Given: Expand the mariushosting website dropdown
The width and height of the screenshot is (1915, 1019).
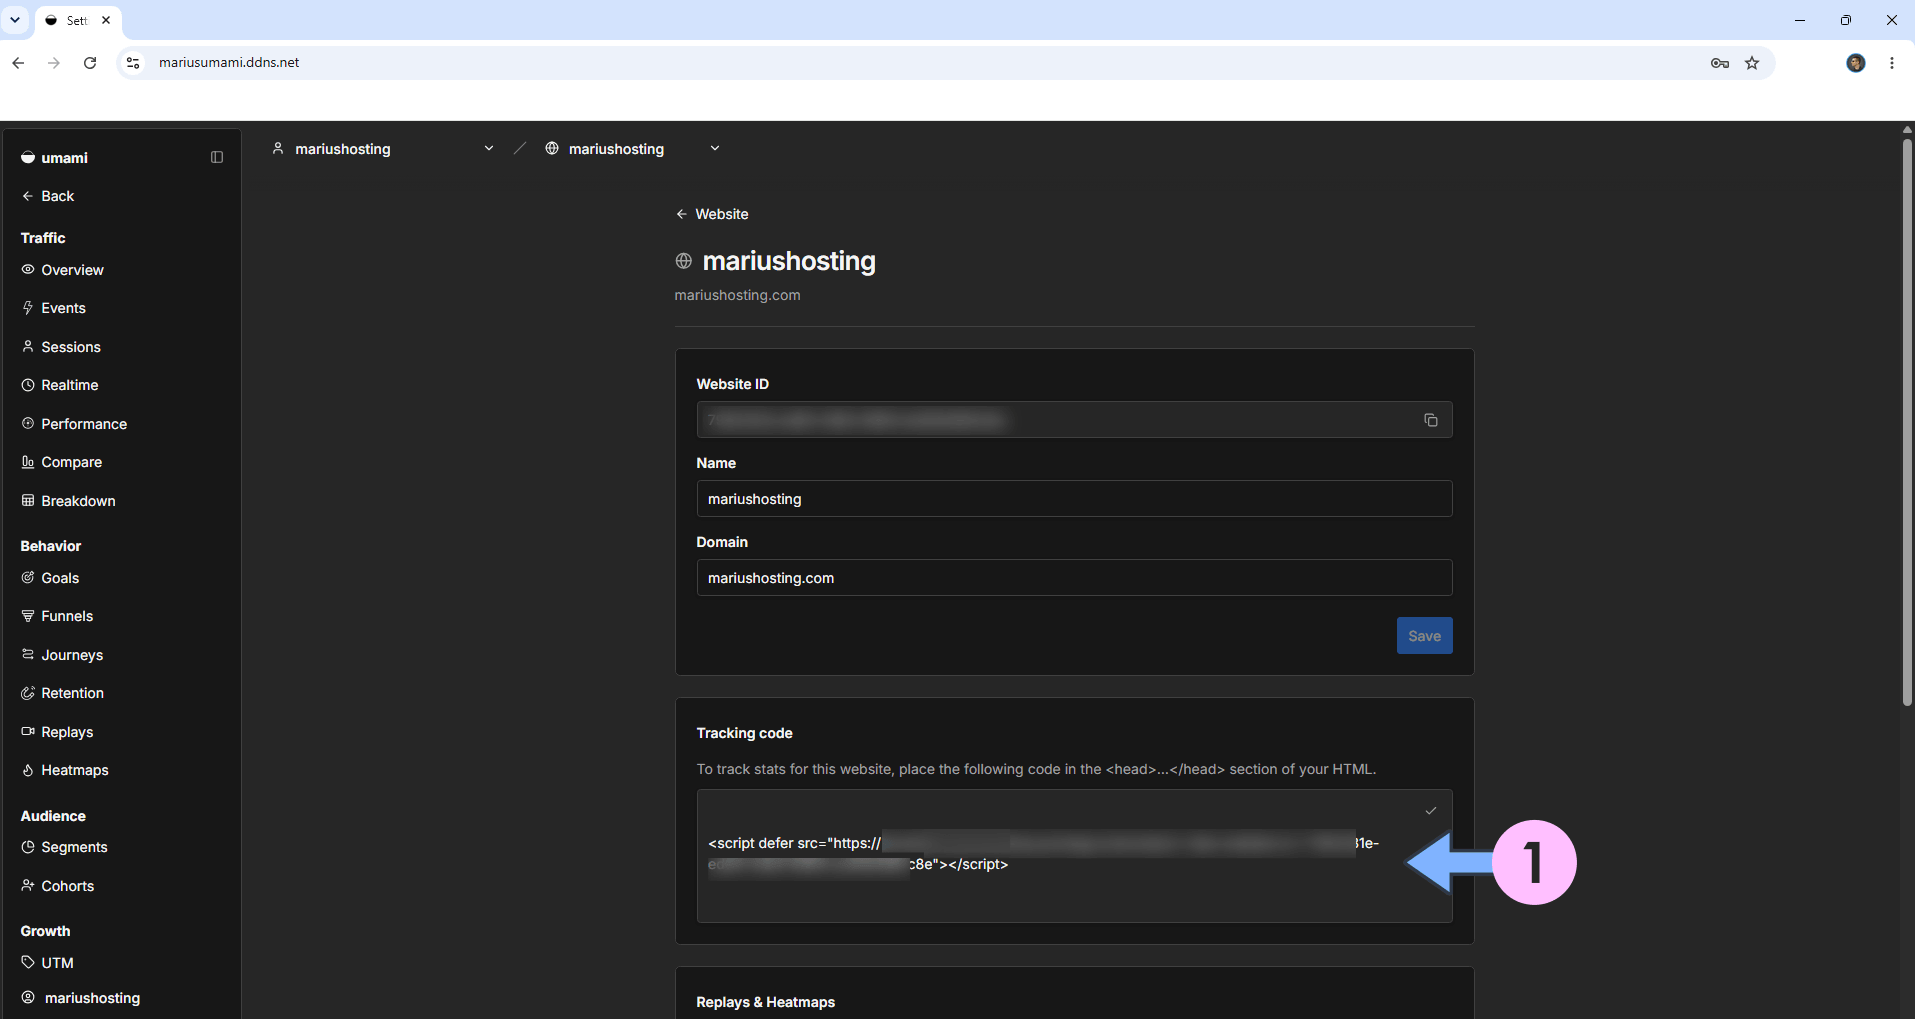Looking at the screenshot, I should pos(715,149).
